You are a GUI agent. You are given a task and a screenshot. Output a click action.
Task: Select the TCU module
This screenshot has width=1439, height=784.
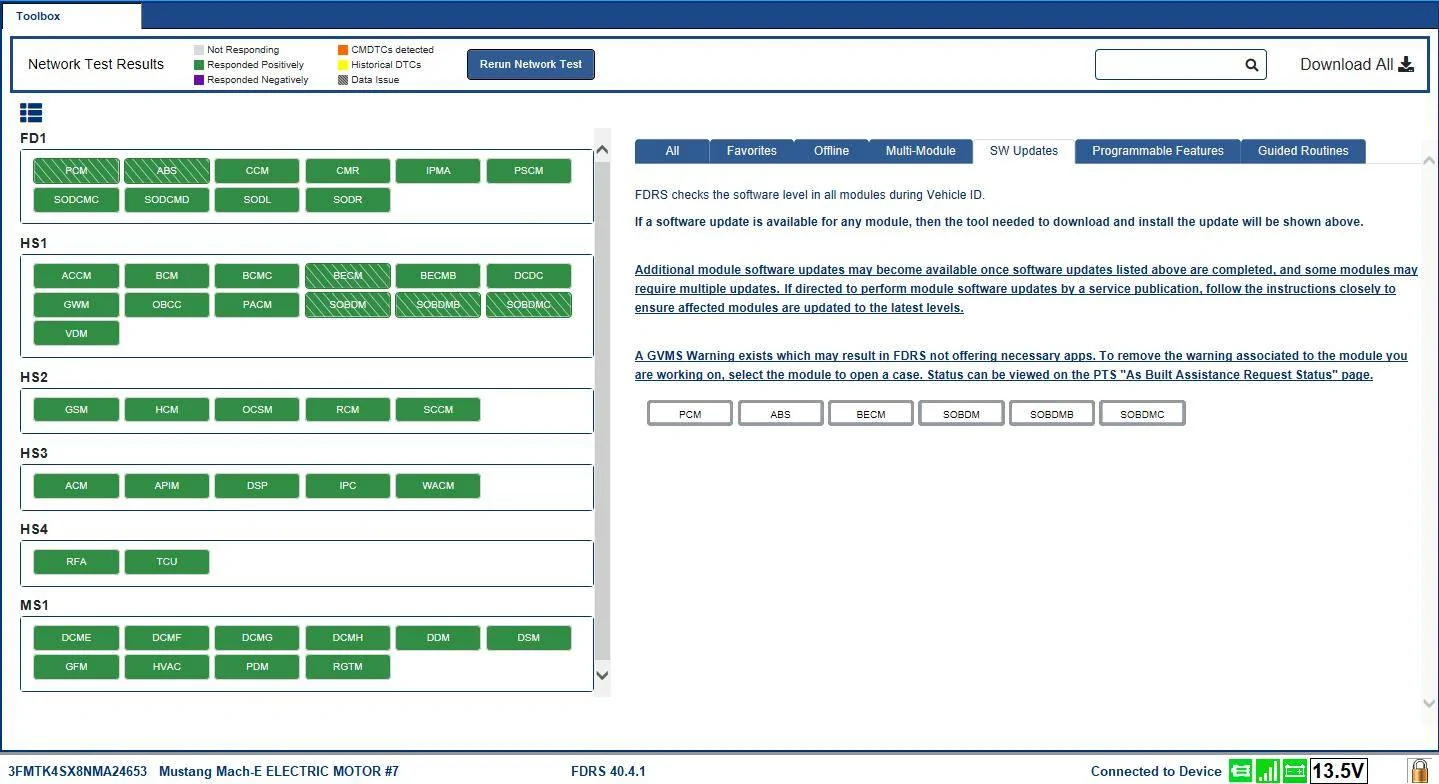(x=167, y=562)
